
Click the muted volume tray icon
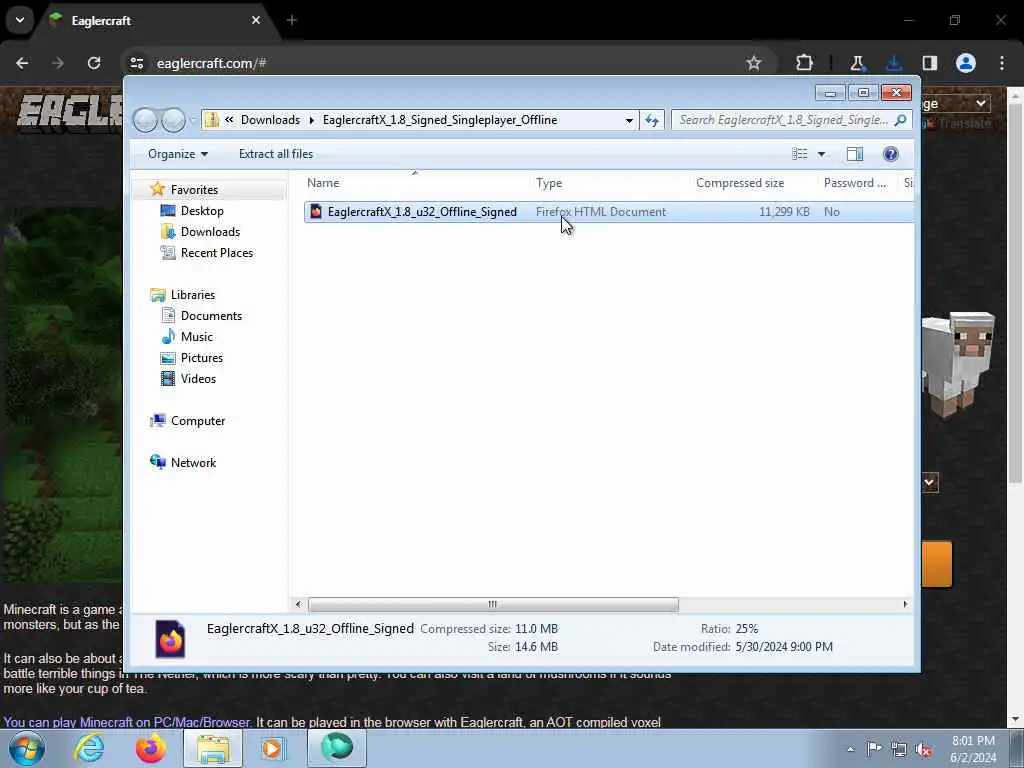(923, 749)
